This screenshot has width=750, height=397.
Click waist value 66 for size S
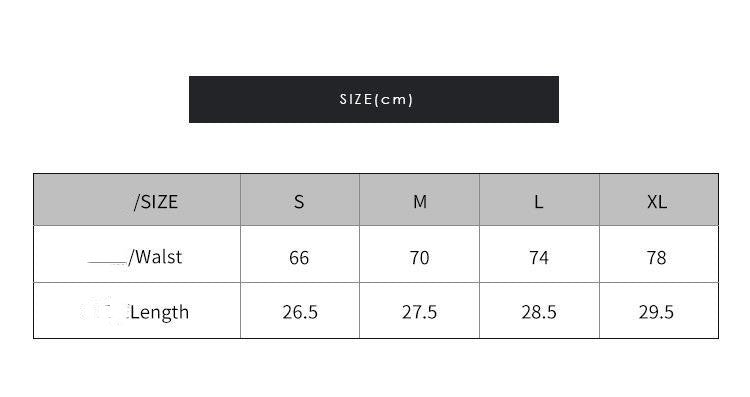tap(299, 258)
